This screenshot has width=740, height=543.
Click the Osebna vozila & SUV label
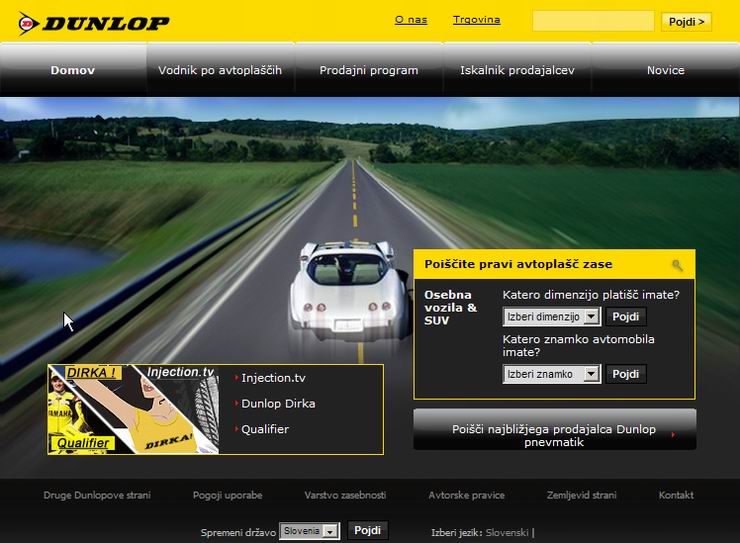pos(451,308)
